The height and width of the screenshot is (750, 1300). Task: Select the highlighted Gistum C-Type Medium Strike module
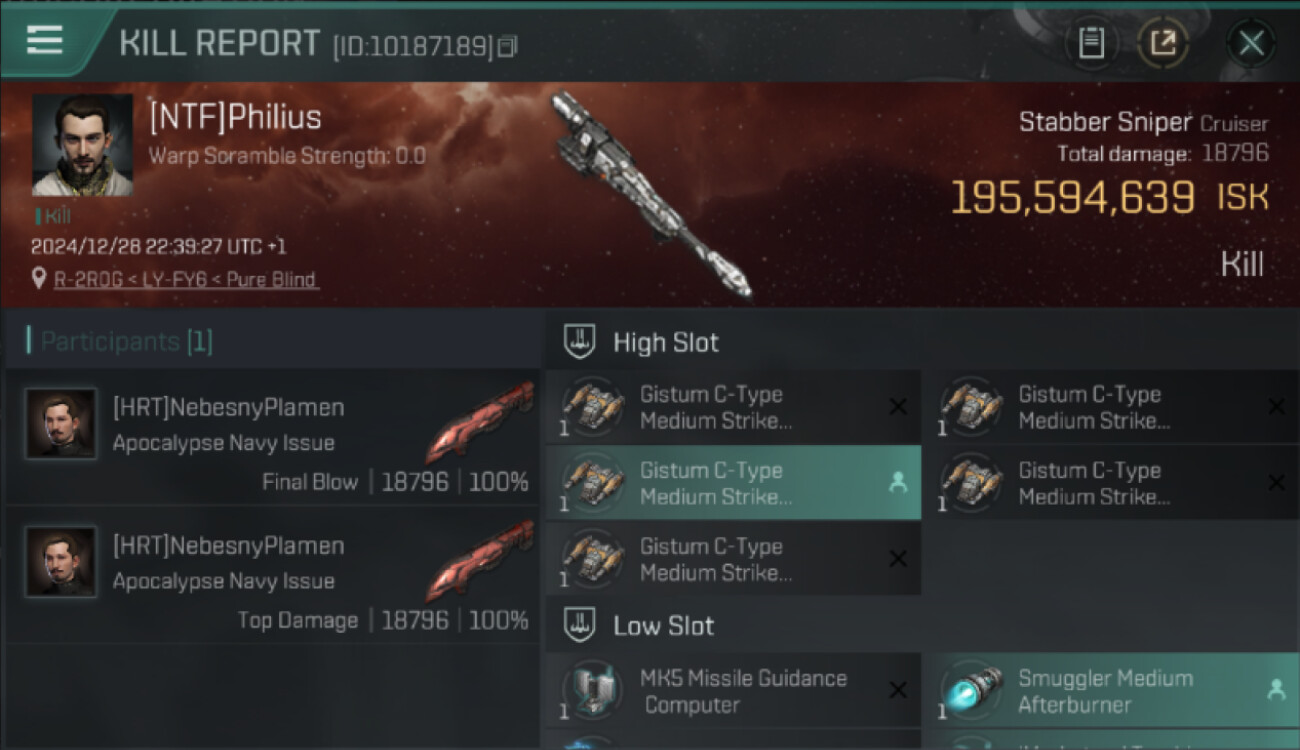[733, 482]
